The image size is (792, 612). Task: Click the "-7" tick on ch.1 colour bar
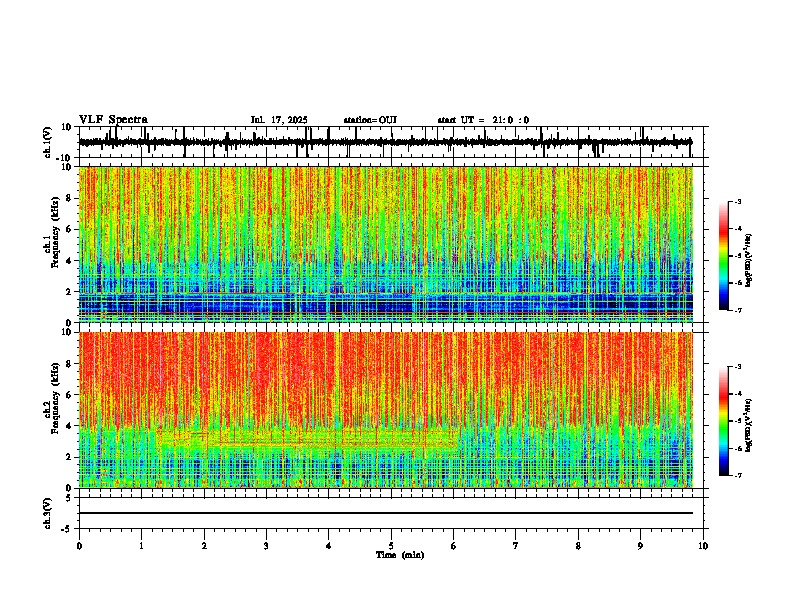738,310
